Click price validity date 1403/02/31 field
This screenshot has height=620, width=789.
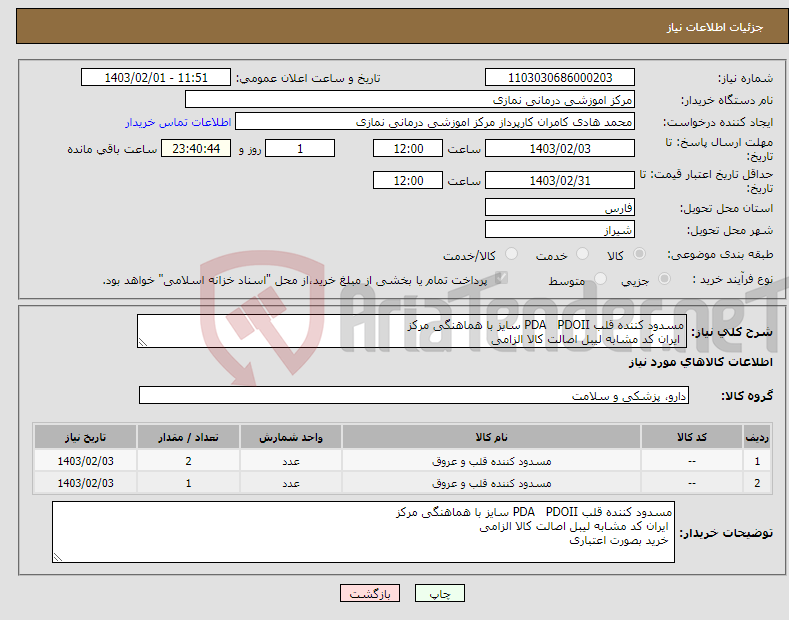(560, 180)
